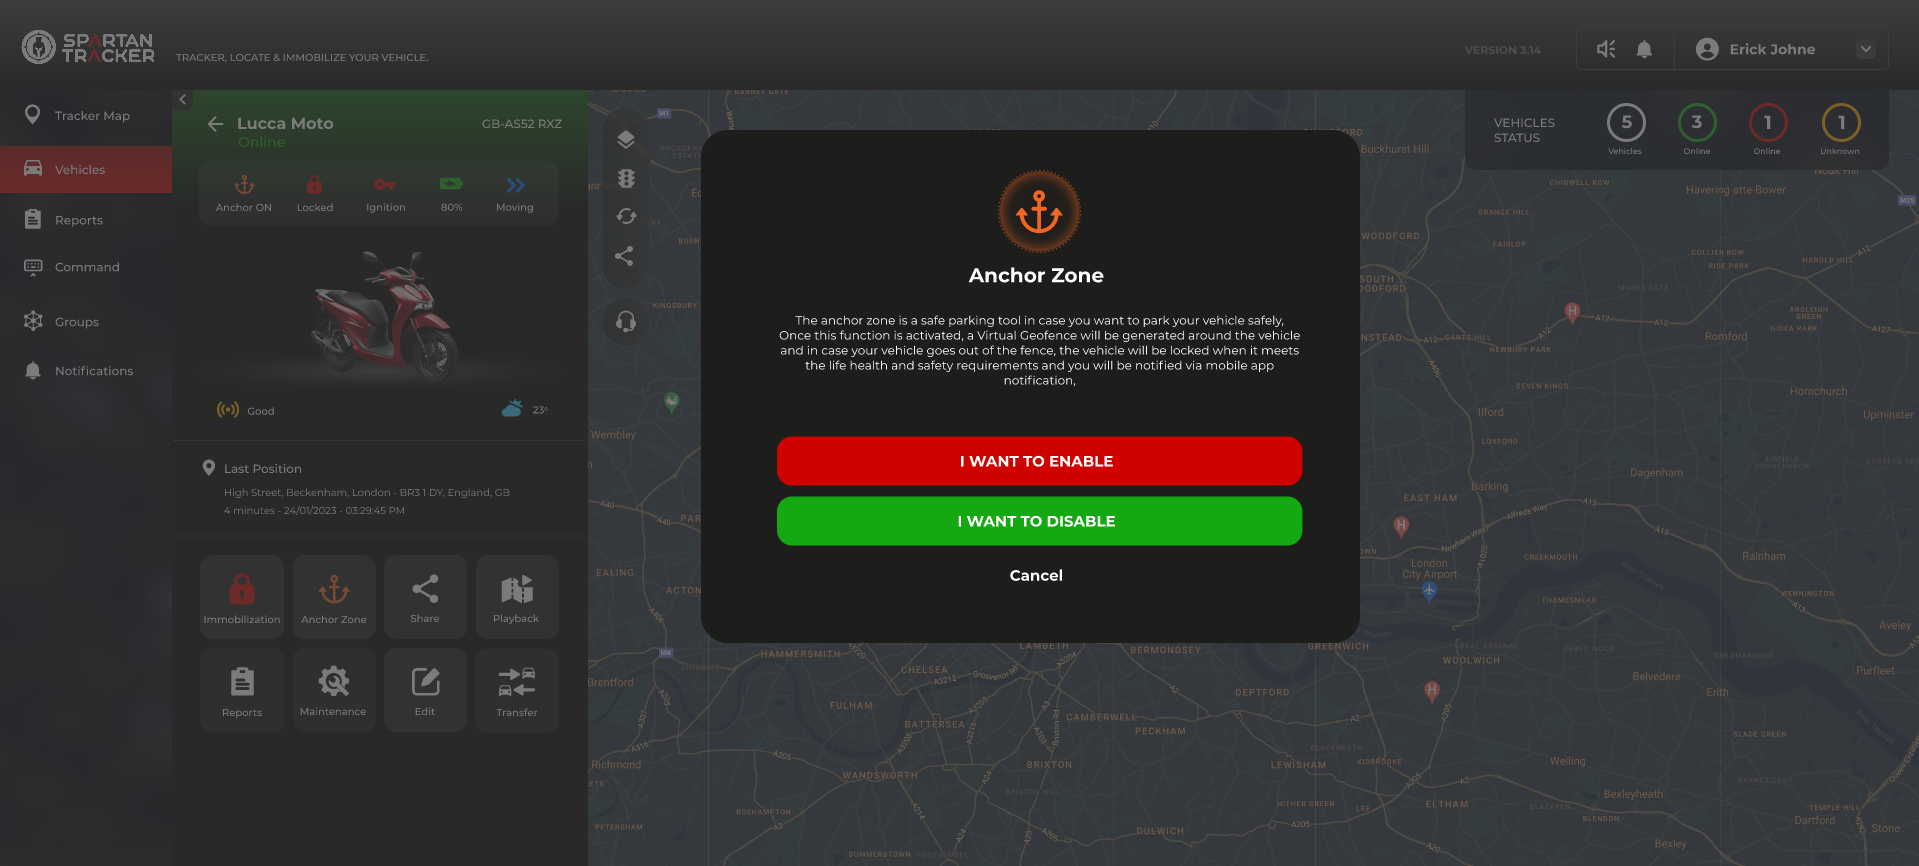Click the 80% battery status icon
The image size is (1919, 866).
point(451,184)
